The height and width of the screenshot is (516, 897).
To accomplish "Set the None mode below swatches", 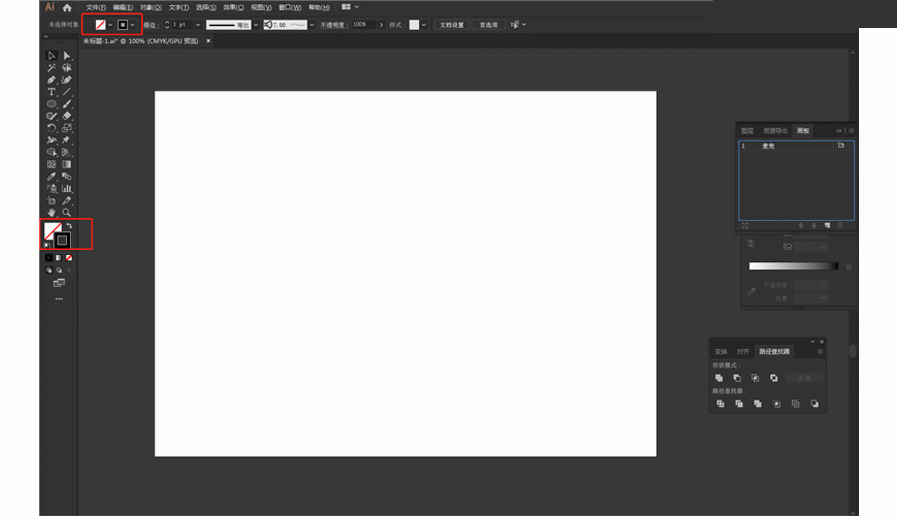I will point(68,257).
